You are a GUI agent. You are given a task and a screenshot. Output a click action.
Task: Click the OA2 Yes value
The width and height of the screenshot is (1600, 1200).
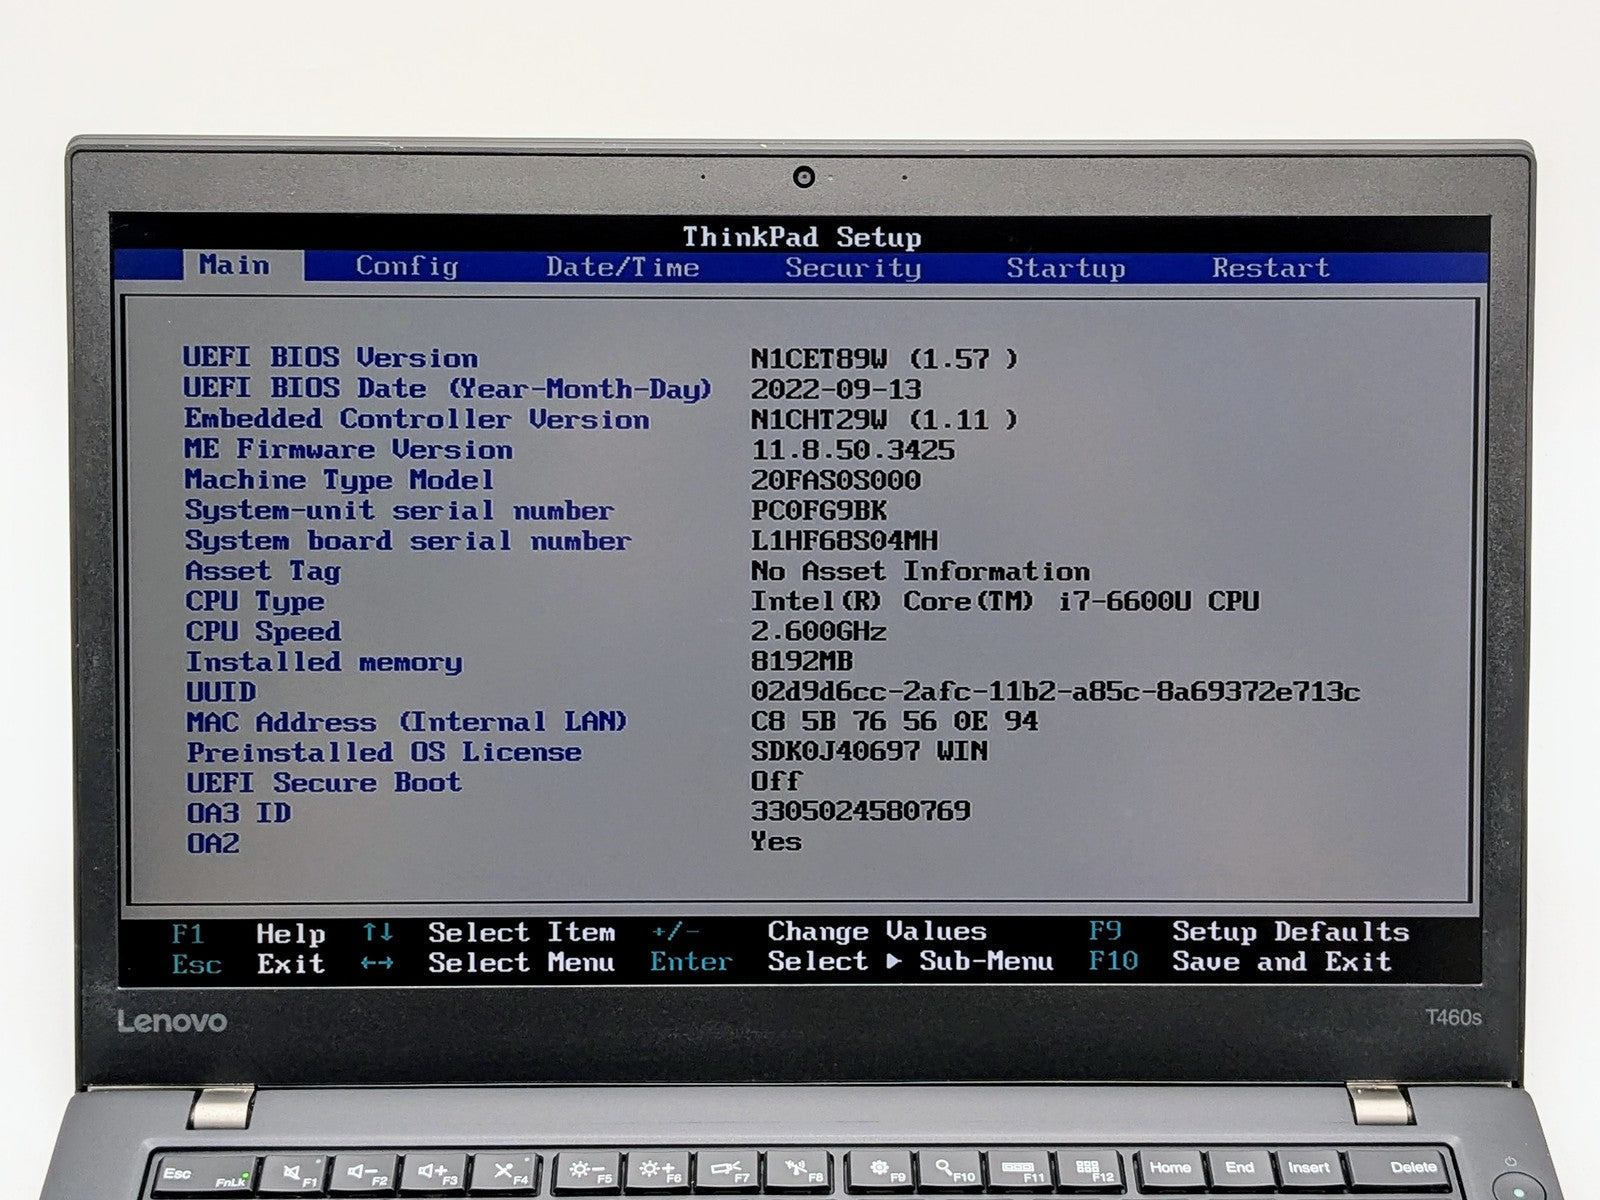point(776,841)
